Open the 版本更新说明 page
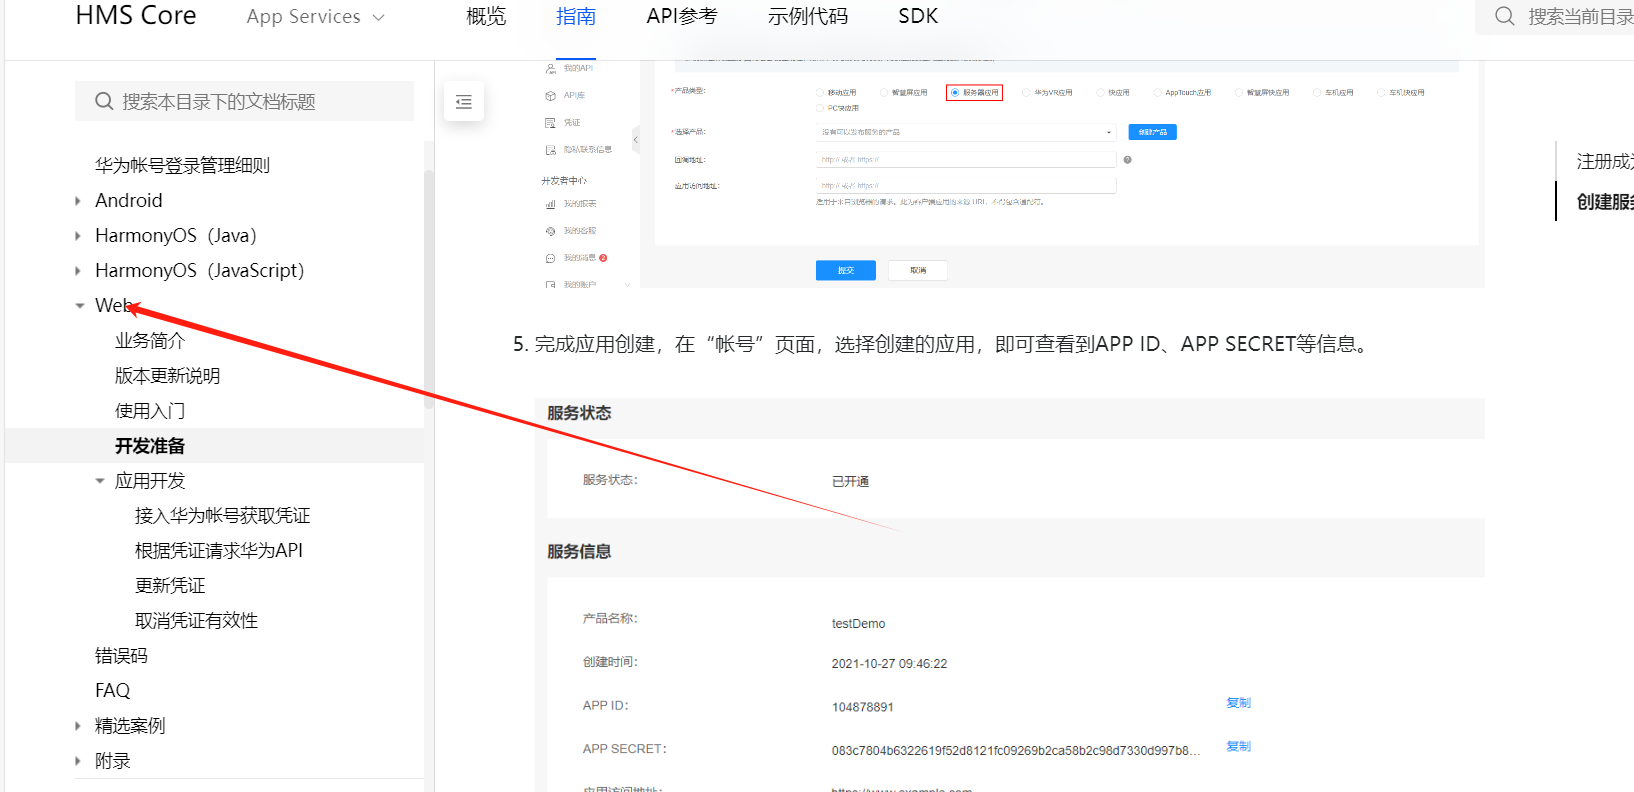 point(167,375)
